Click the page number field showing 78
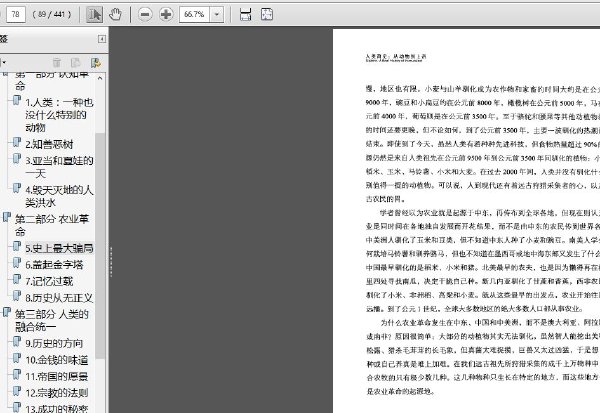Image resolution: width=600 pixels, height=413 pixels. click(x=16, y=15)
